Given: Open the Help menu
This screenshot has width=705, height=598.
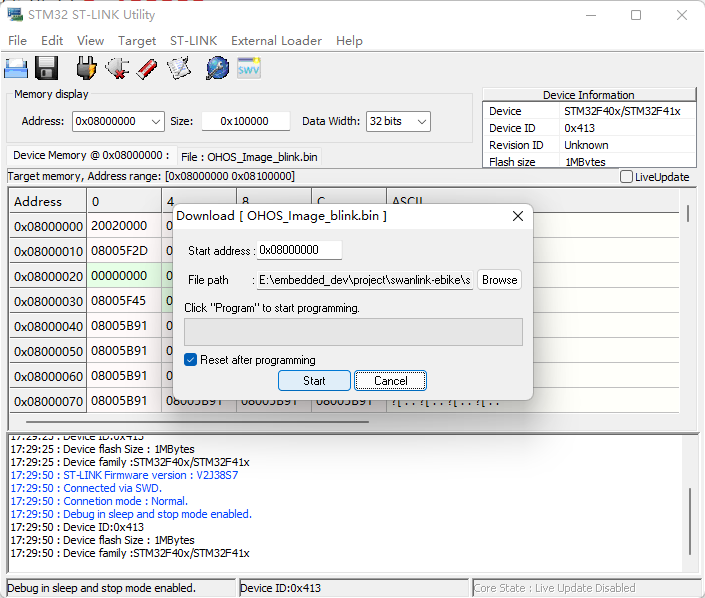Looking at the screenshot, I should (349, 41).
